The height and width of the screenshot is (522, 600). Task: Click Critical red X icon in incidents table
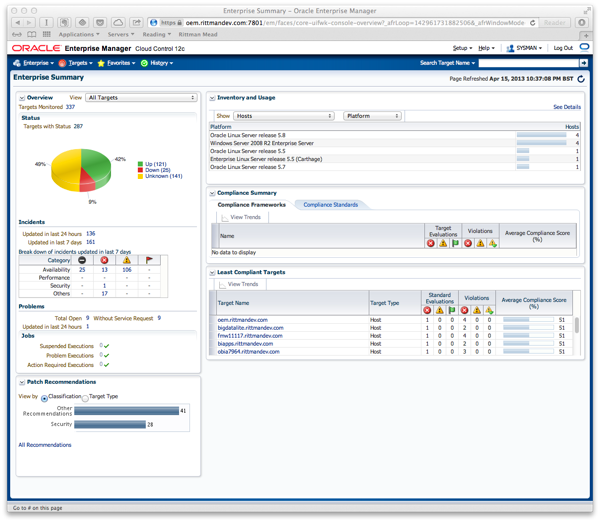click(x=104, y=260)
